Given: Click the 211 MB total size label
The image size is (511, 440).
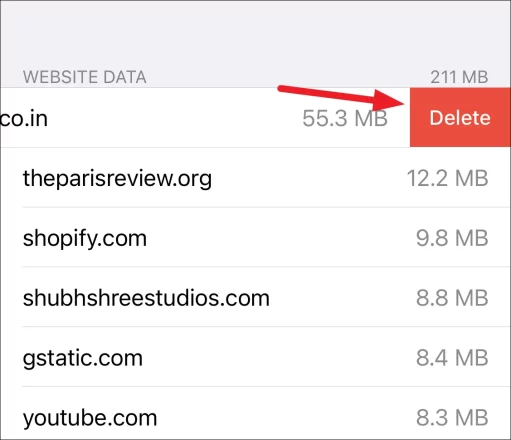Looking at the screenshot, I should [459, 77].
